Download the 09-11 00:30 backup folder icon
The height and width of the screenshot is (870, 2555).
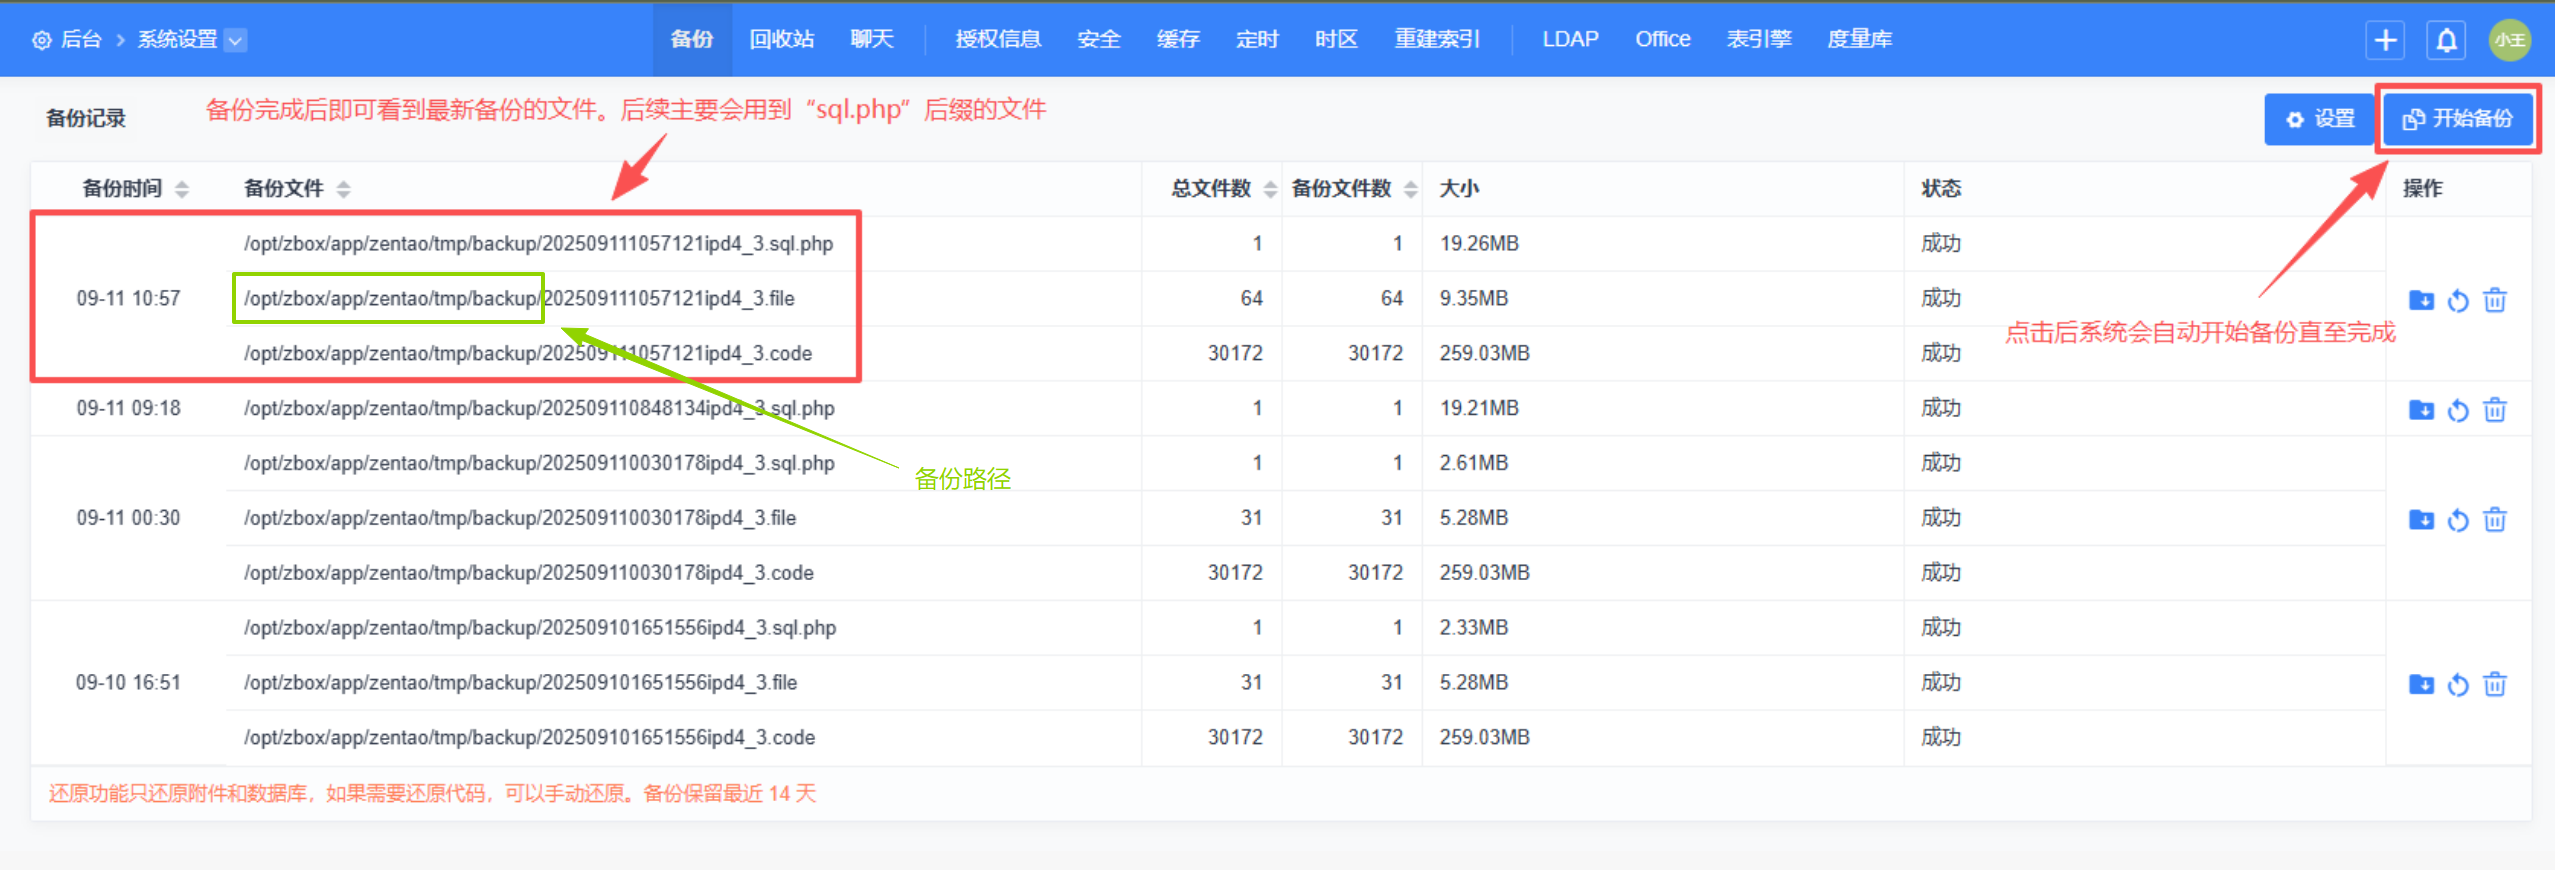(x=2421, y=520)
